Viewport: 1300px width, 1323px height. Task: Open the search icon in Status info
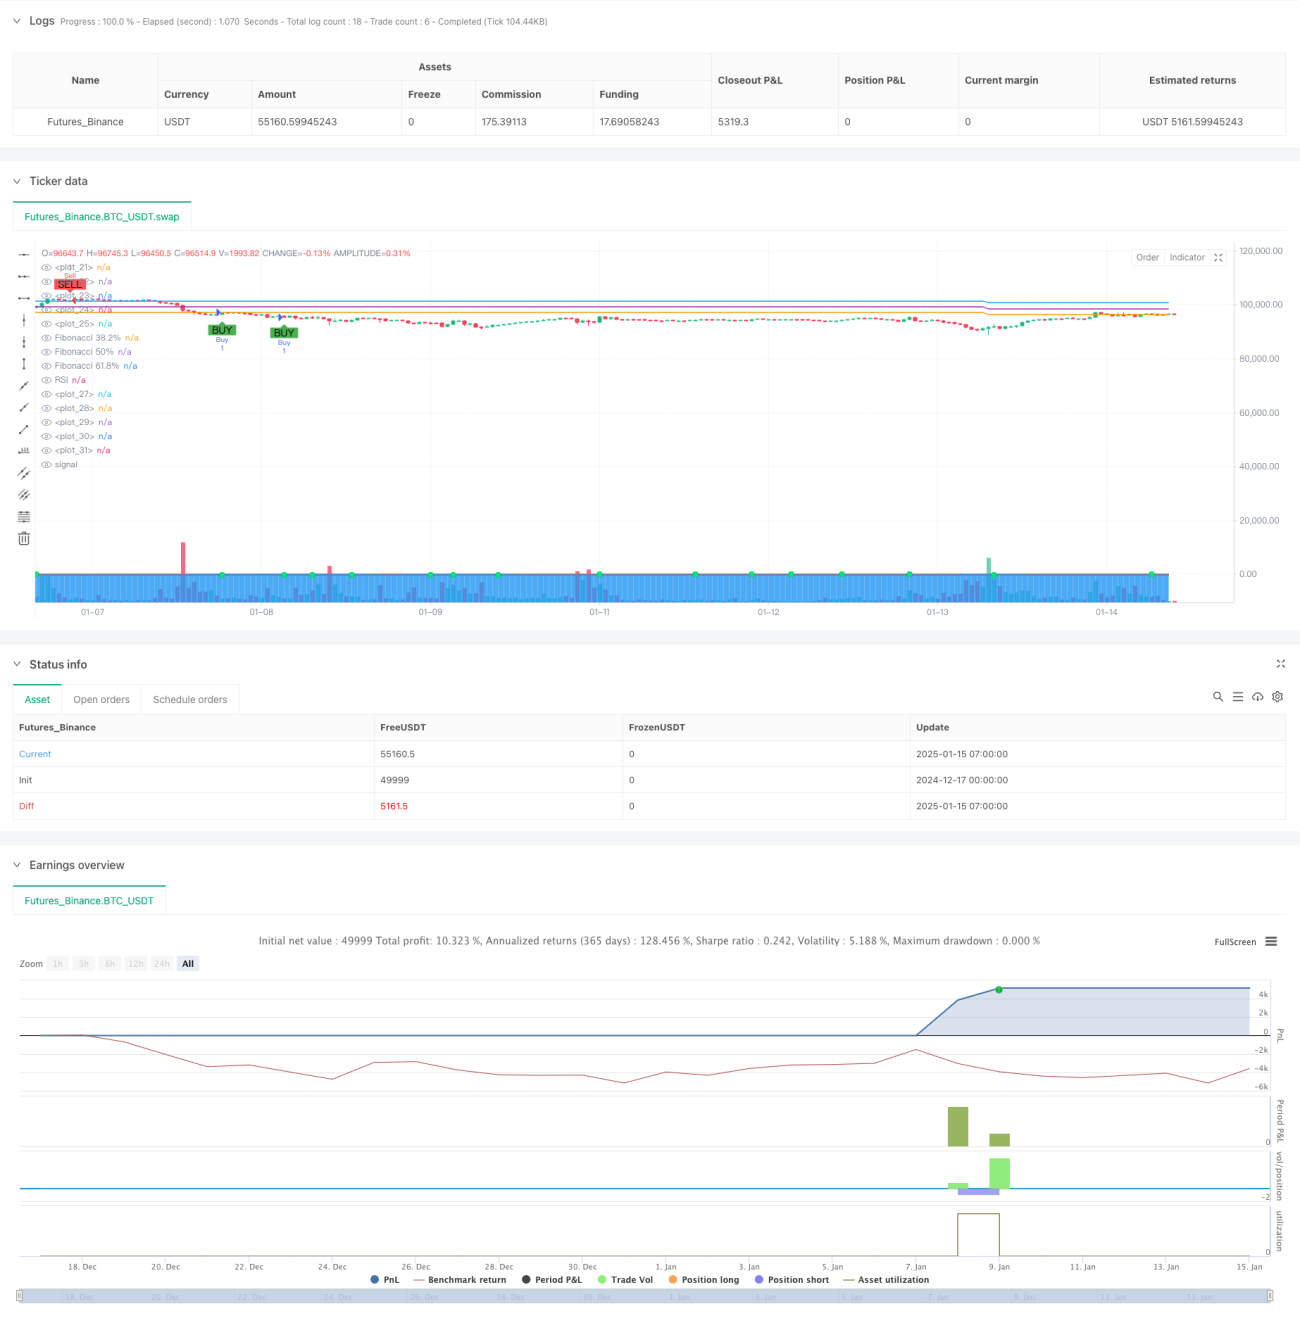click(x=1218, y=697)
